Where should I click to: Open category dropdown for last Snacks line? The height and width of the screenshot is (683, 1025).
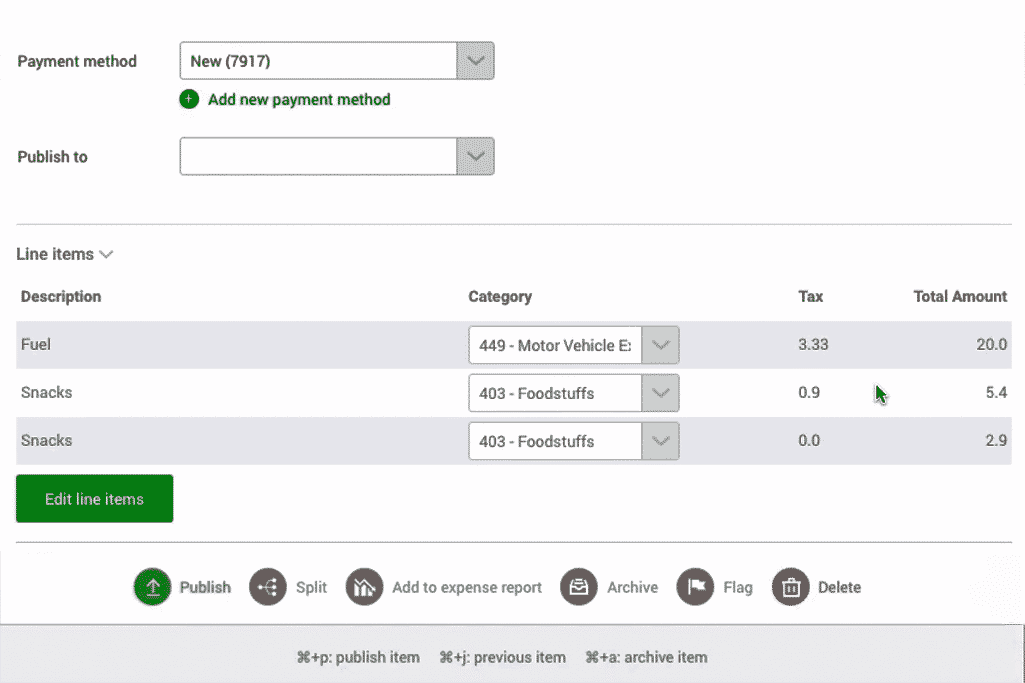point(659,441)
